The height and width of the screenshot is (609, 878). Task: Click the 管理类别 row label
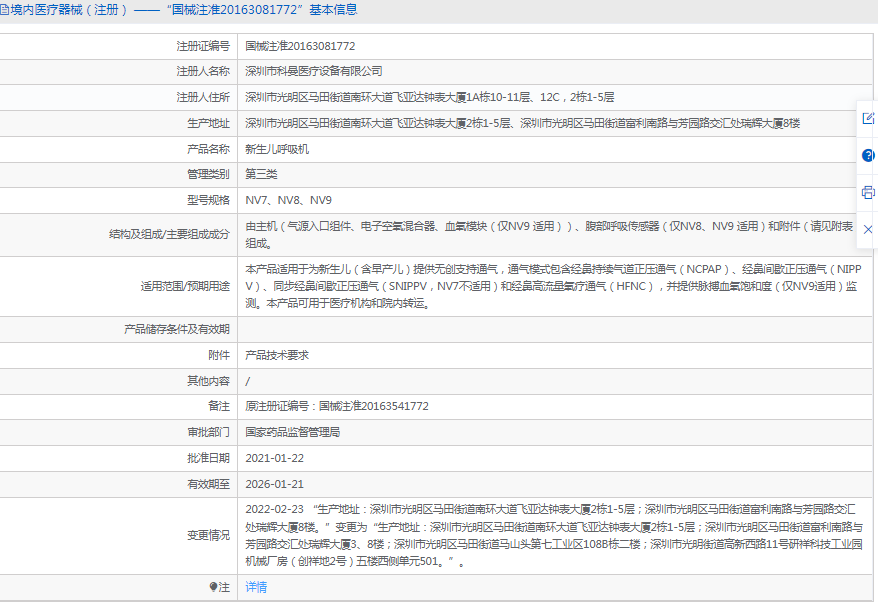[x=208, y=174]
